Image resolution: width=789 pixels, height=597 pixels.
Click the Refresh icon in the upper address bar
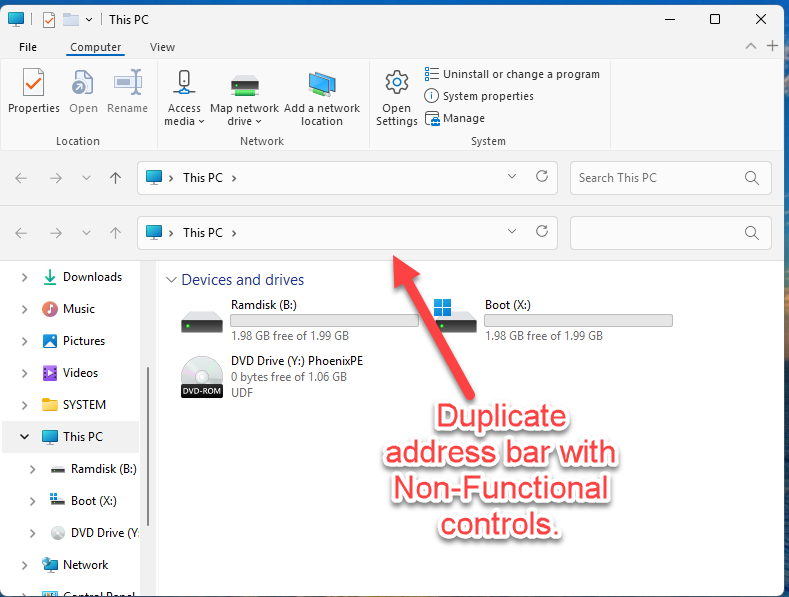point(541,176)
